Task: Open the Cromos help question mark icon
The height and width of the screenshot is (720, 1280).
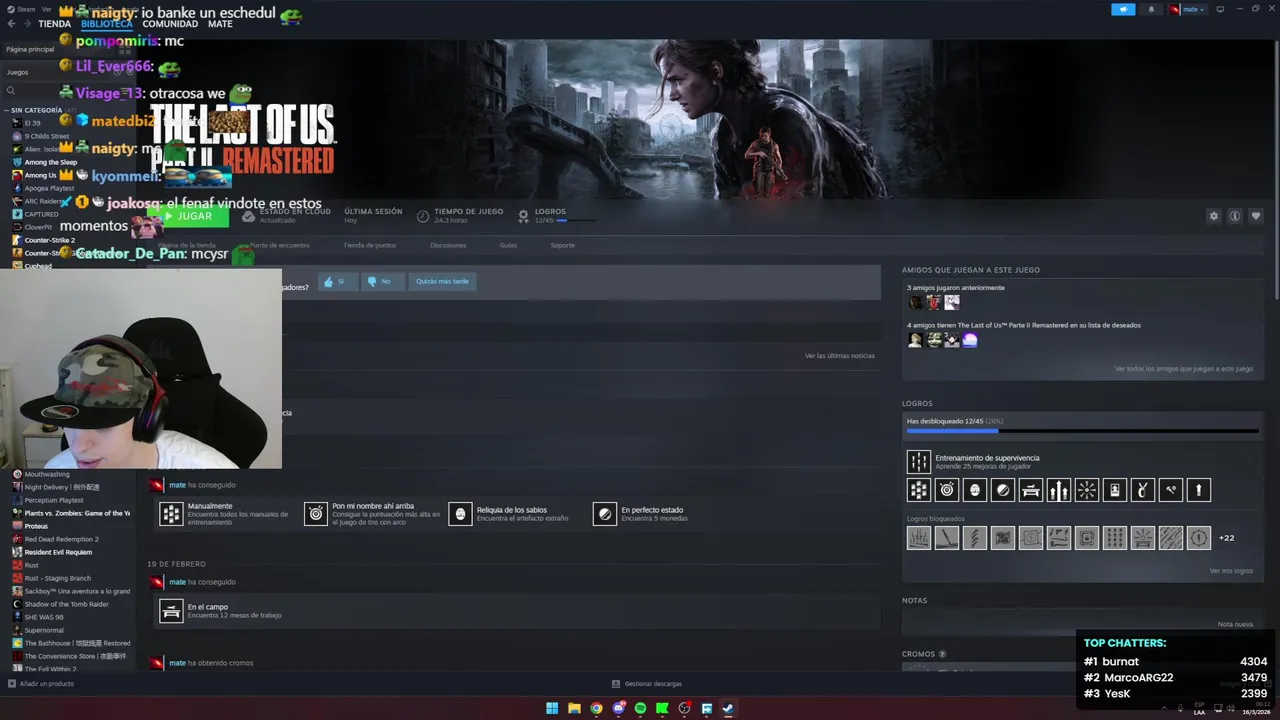Action: [x=942, y=654]
